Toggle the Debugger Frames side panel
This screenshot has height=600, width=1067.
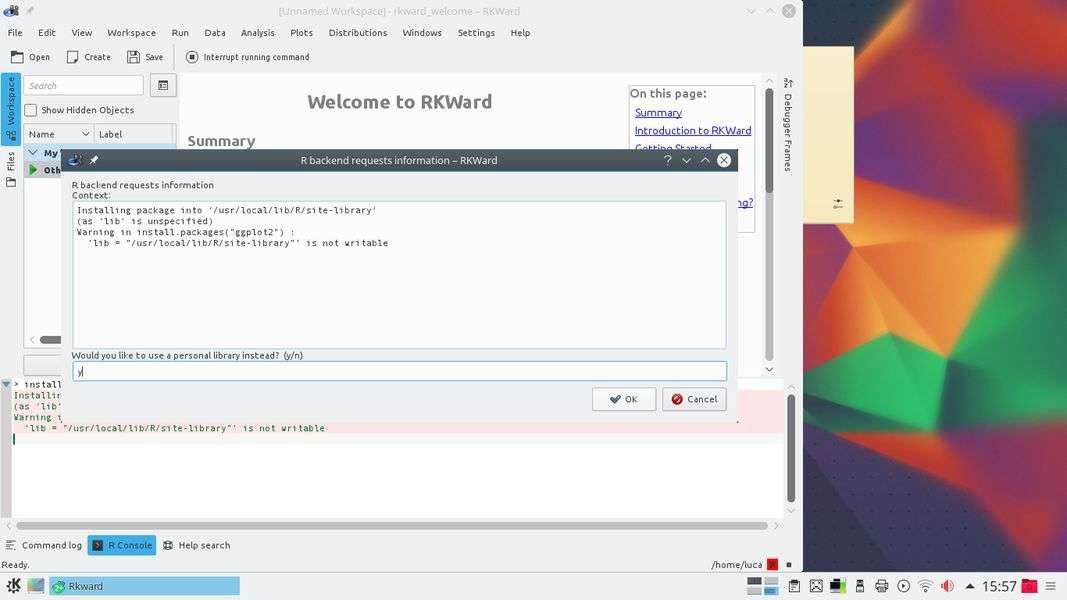pos(788,125)
